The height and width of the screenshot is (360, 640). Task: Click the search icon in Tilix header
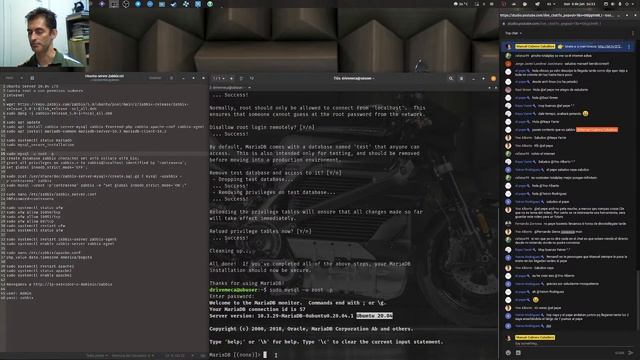point(451,78)
